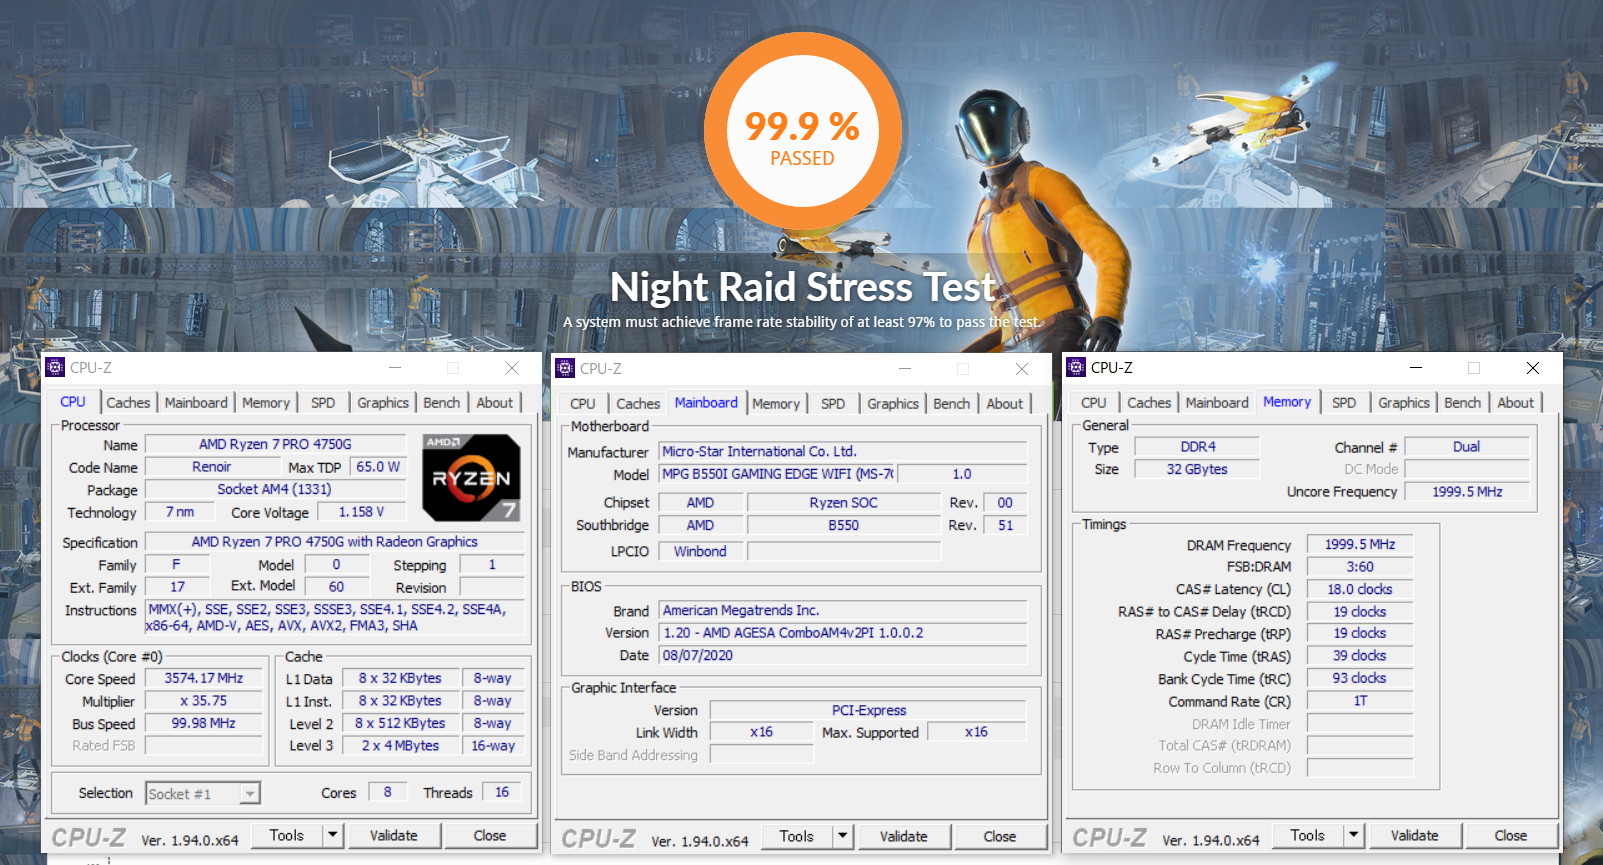This screenshot has width=1603, height=865.
Task: Open Caches tab in middle CPU-Z window
Action: [638, 404]
